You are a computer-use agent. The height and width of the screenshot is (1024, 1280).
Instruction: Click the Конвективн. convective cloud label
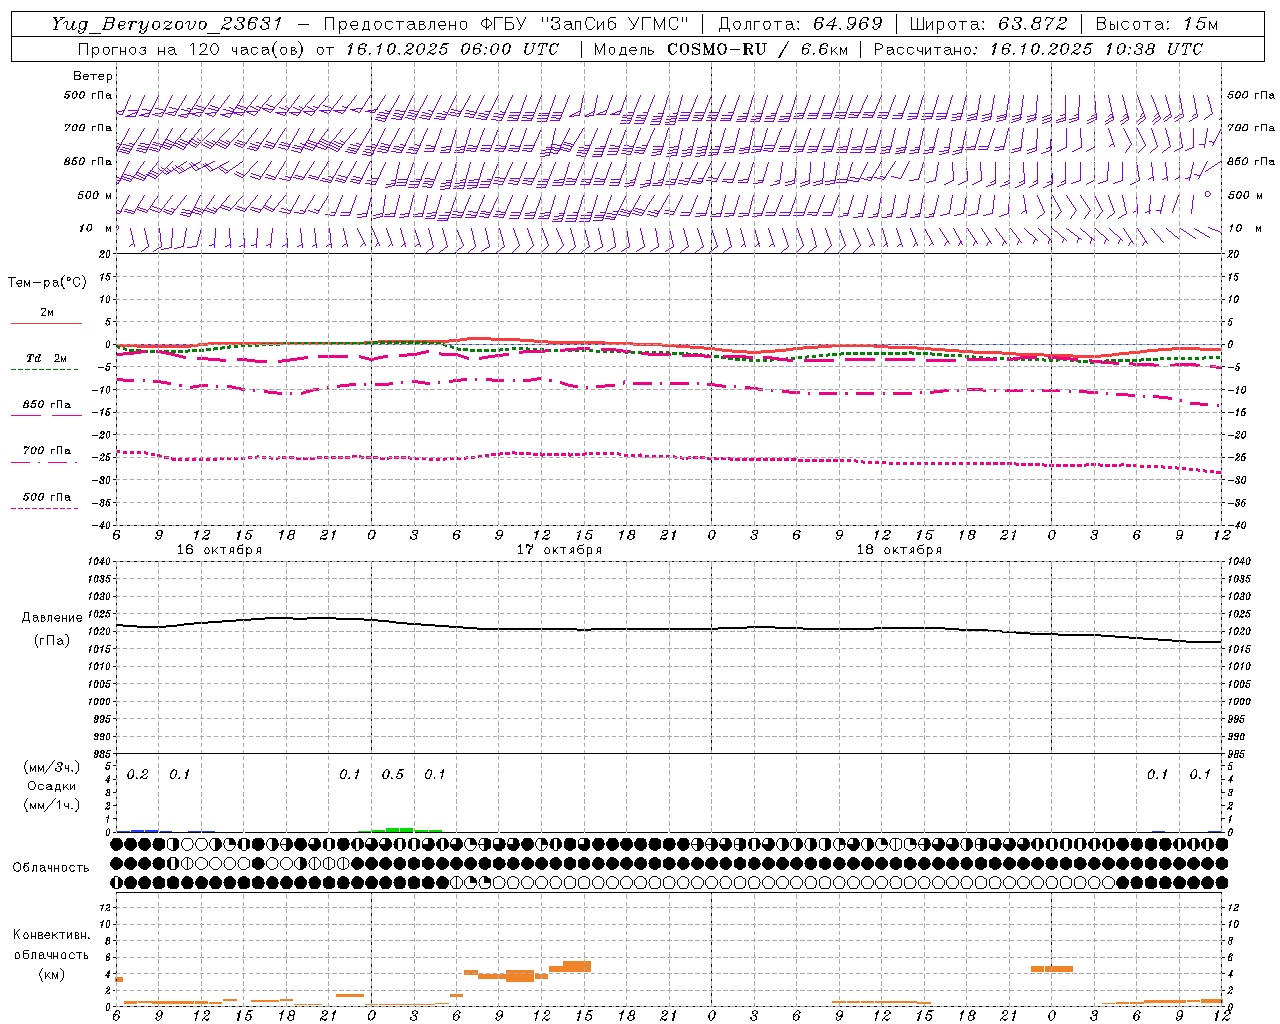pyautogui.click(x=51, y=935)
